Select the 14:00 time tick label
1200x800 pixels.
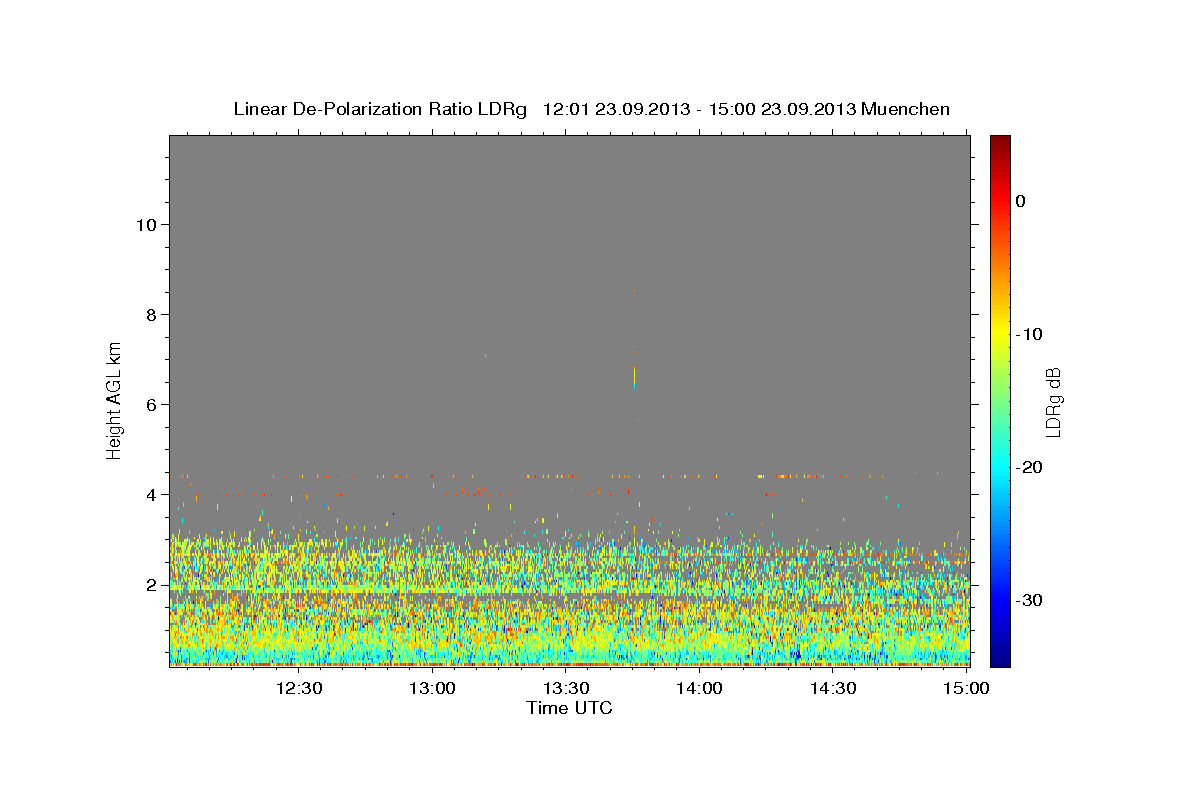pos(699,689)
